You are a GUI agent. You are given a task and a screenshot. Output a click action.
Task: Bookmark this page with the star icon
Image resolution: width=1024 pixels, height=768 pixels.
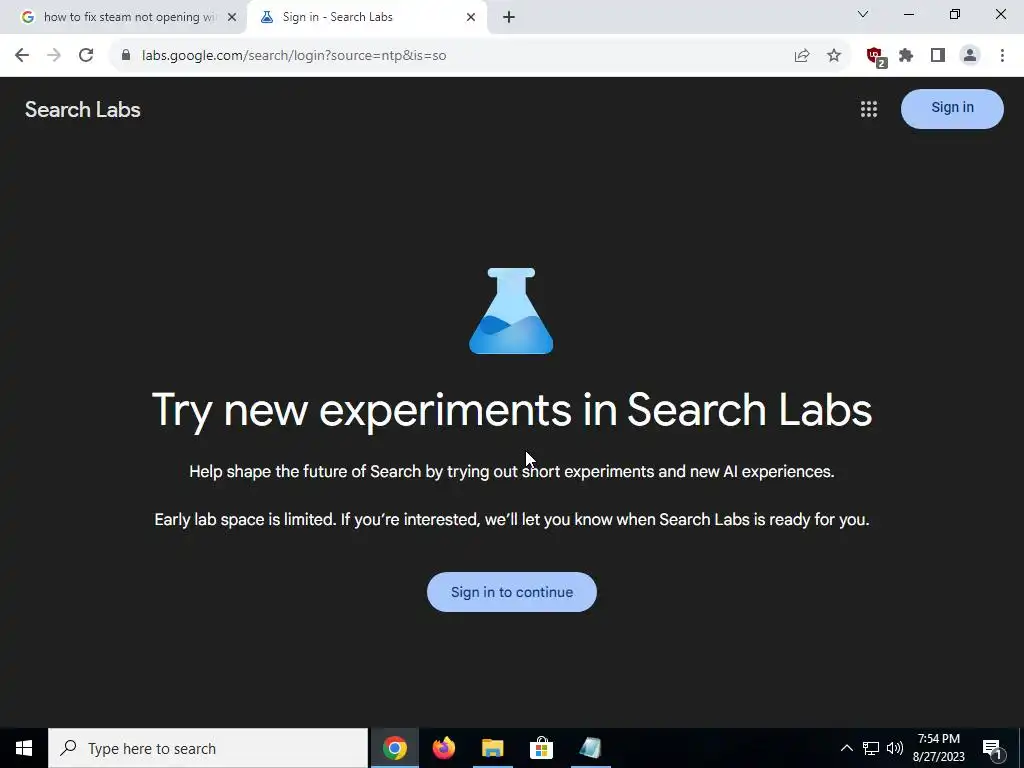pyautogui.click(x=834, y=56)
